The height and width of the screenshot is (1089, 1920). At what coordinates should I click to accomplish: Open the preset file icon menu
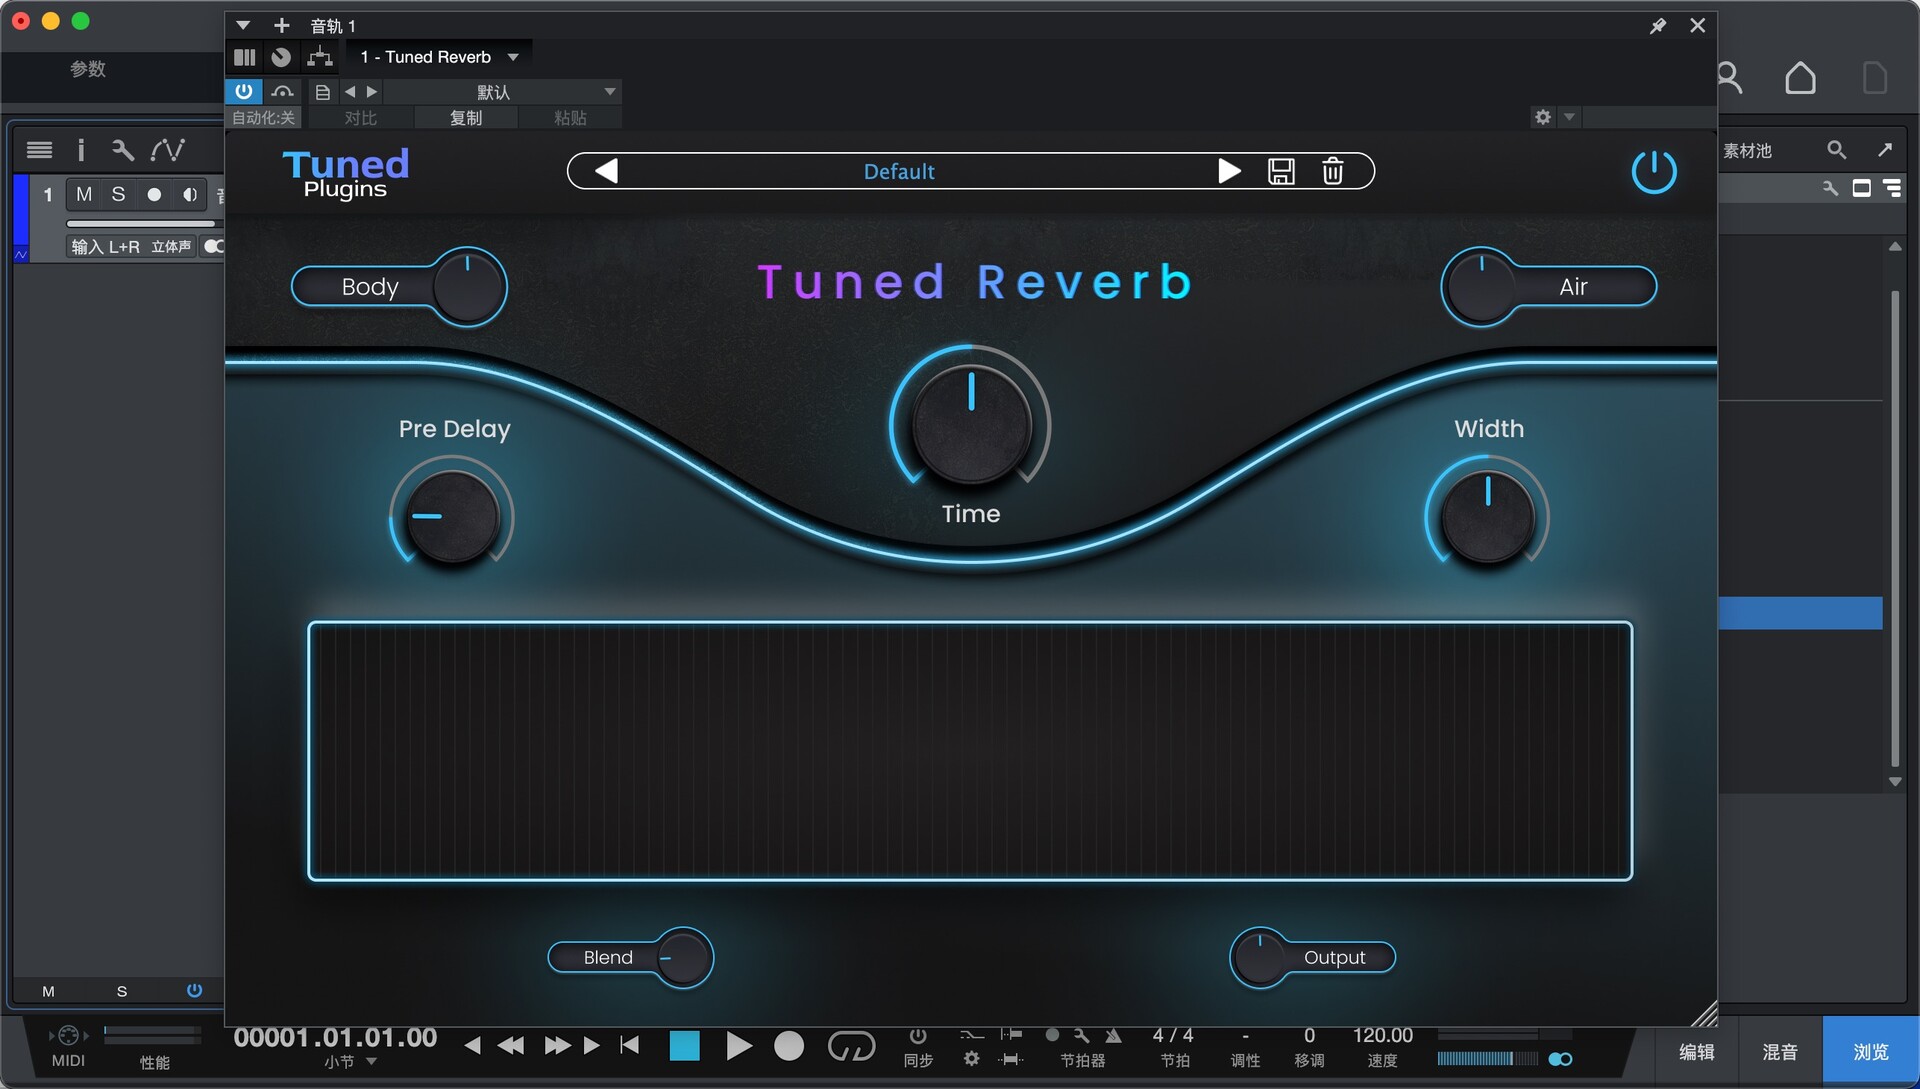pos(322,92)
